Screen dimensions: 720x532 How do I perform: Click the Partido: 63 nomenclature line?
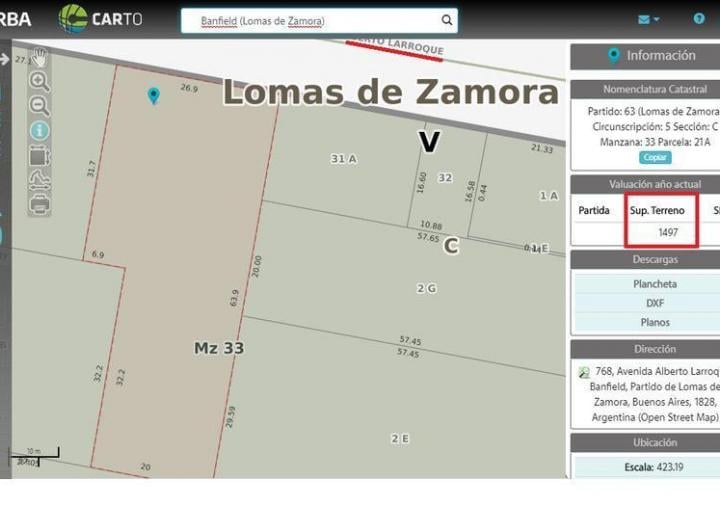pyautogui.click(x=654, y=111)
